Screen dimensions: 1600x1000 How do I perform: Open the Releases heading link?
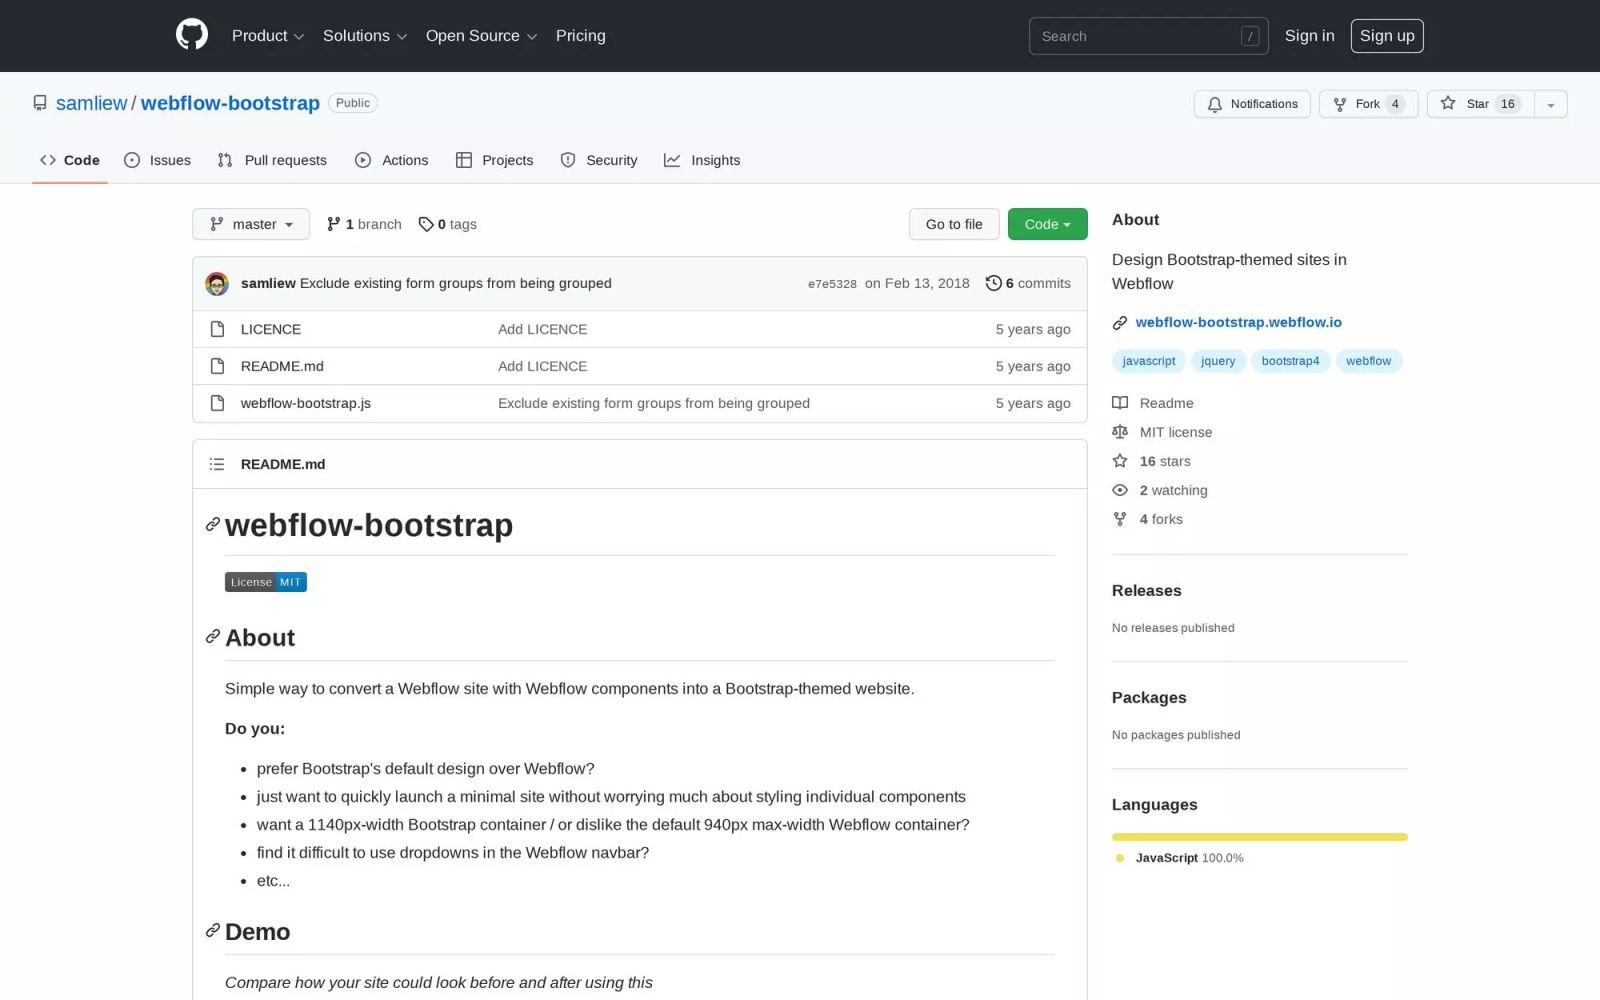1147,591
